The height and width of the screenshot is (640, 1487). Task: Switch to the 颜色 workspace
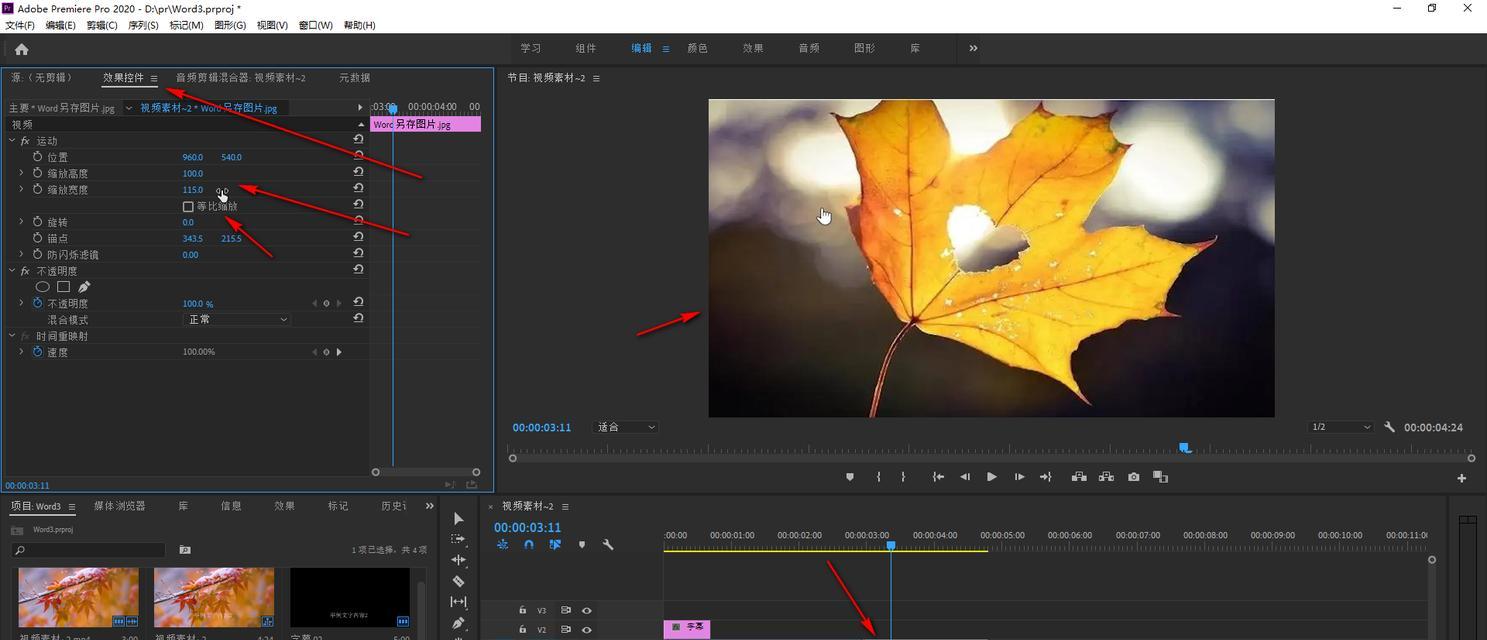point(697,48)
